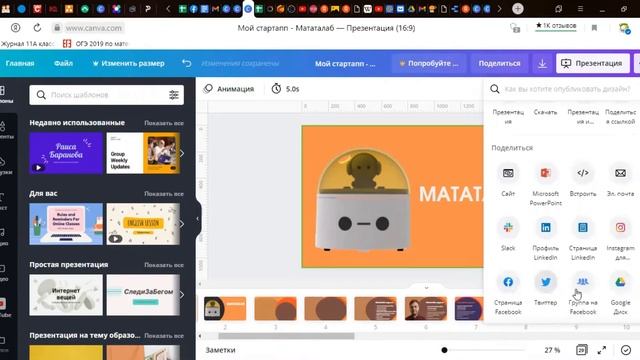
Task: Select Поделиться ссылкой option
Action: [x=620, y=116]
